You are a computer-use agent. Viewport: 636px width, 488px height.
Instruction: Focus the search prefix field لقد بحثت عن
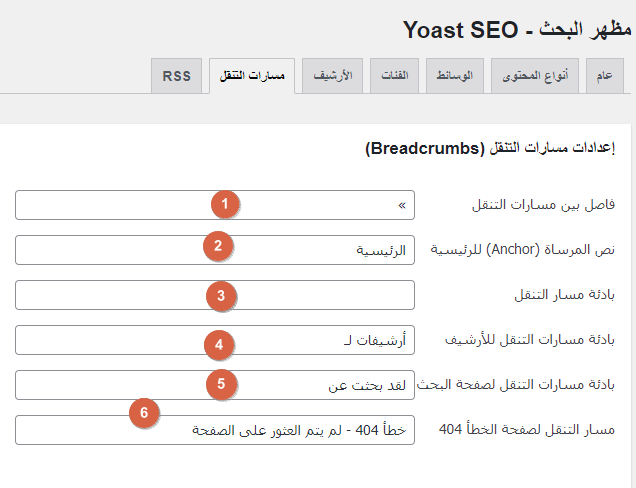(215, 385)
